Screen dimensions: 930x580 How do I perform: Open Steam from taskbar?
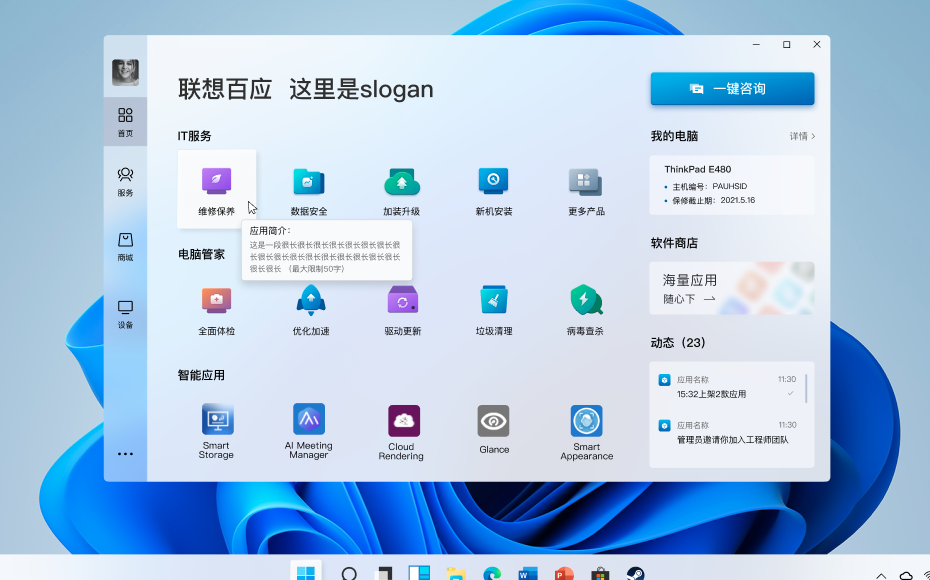tap(635, 573)
